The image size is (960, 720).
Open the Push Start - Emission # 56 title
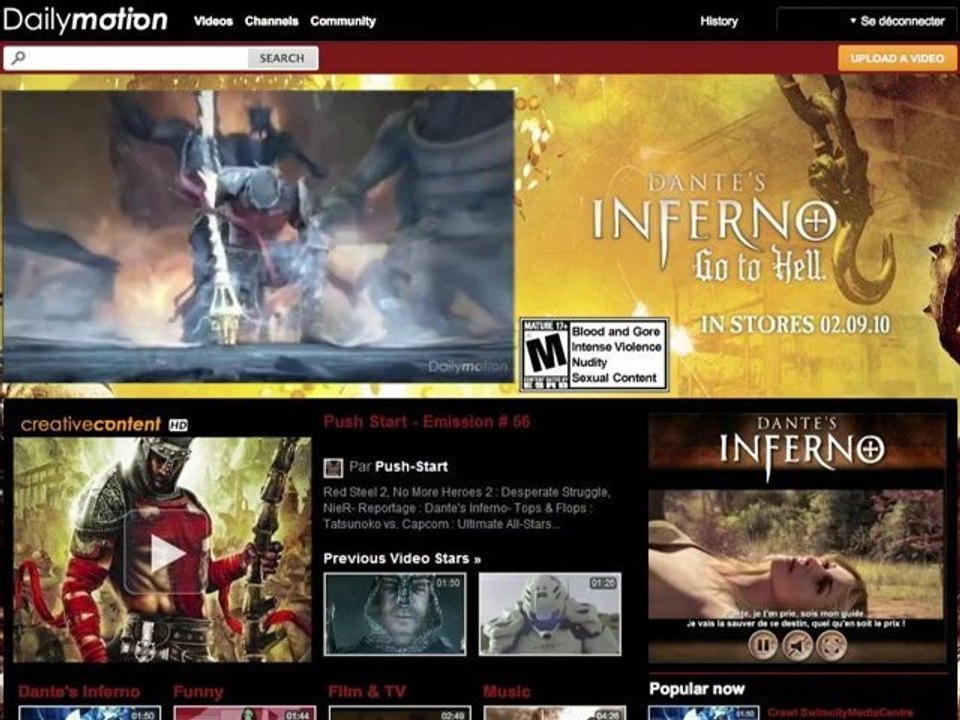click(427, 422)
